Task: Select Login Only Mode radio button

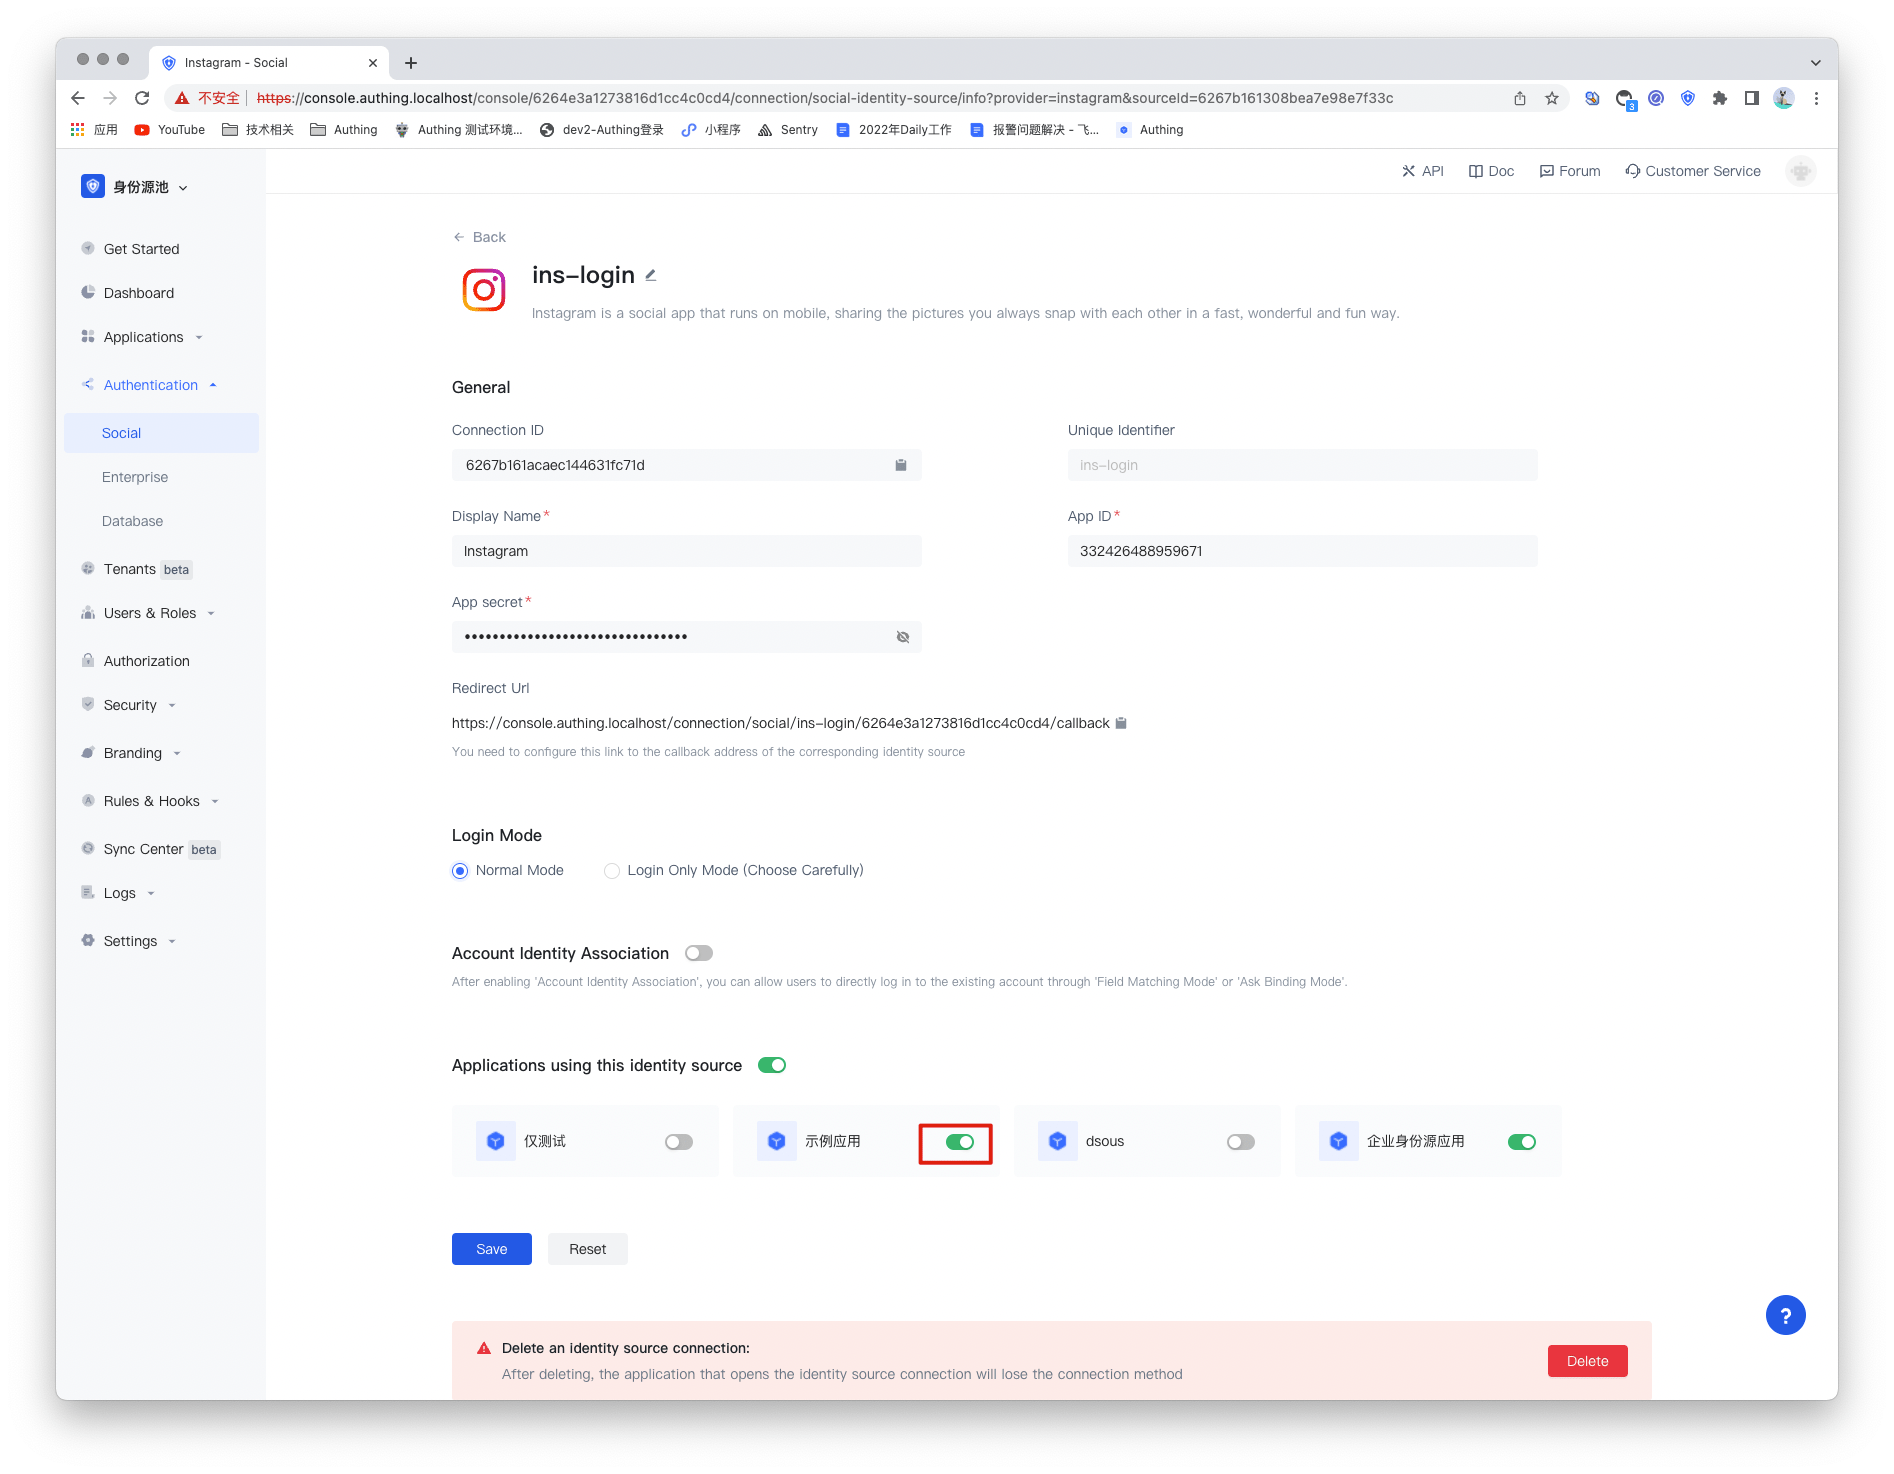Action: (612, 871)
